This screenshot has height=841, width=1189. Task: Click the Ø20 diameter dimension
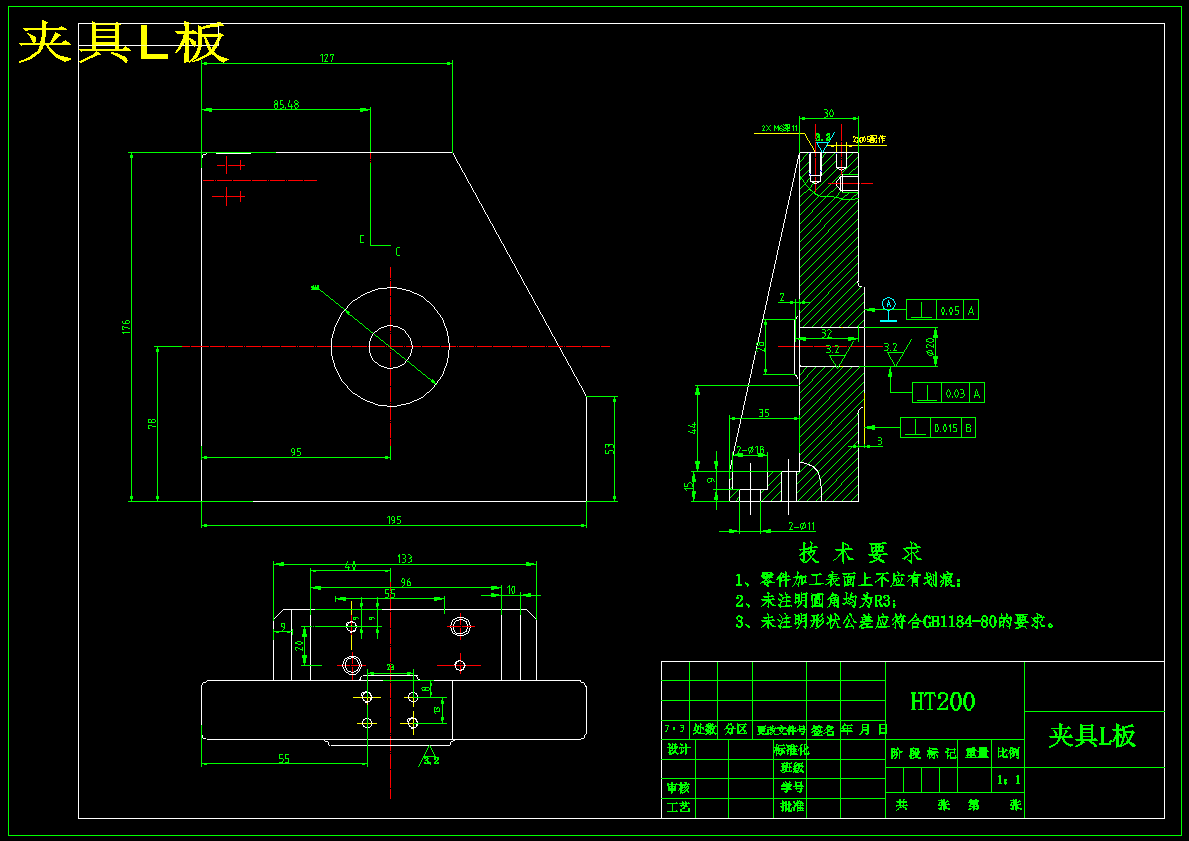click(x=930, y=348)
